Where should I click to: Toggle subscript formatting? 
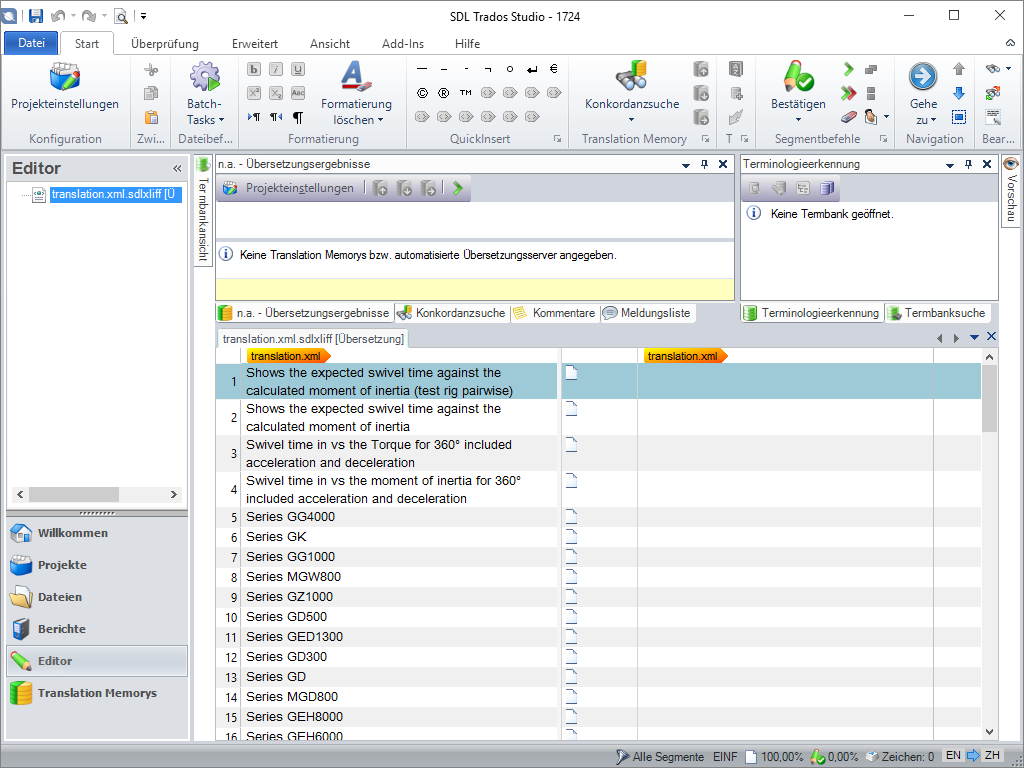pos(276,93)
